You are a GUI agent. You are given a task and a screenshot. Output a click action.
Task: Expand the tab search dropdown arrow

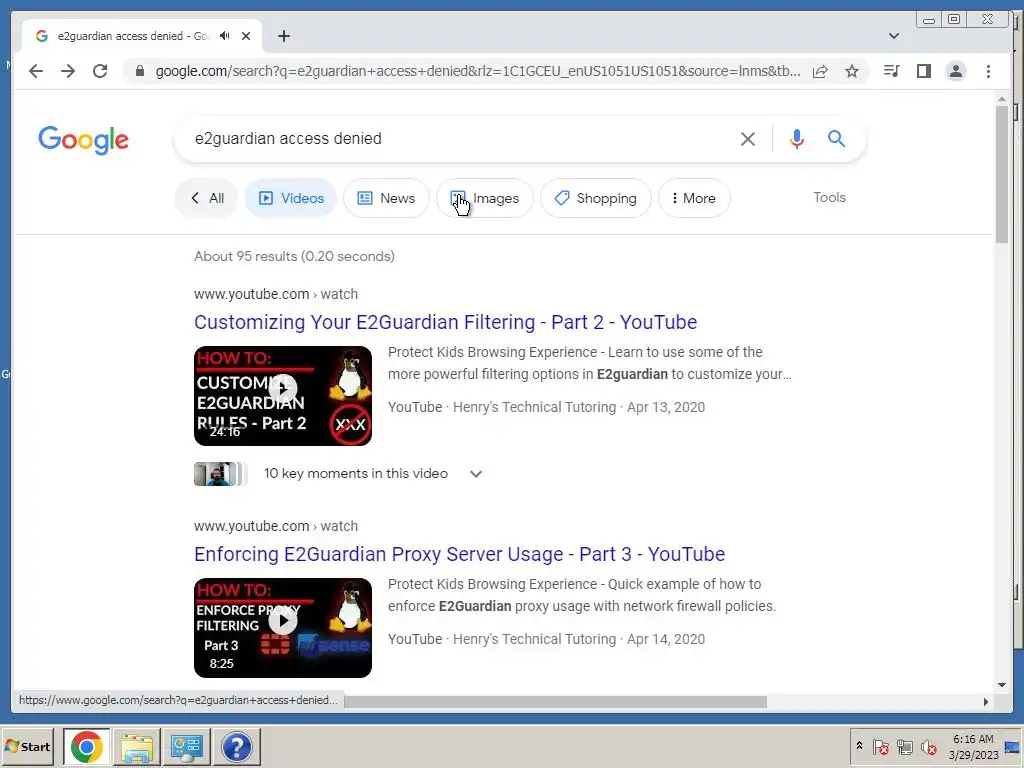894,36
